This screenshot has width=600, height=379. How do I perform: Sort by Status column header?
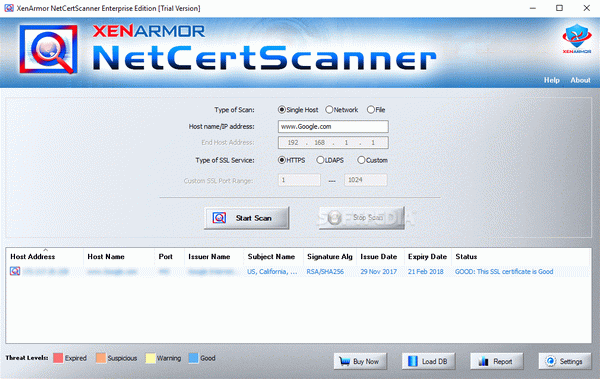[x=520, y=257]
